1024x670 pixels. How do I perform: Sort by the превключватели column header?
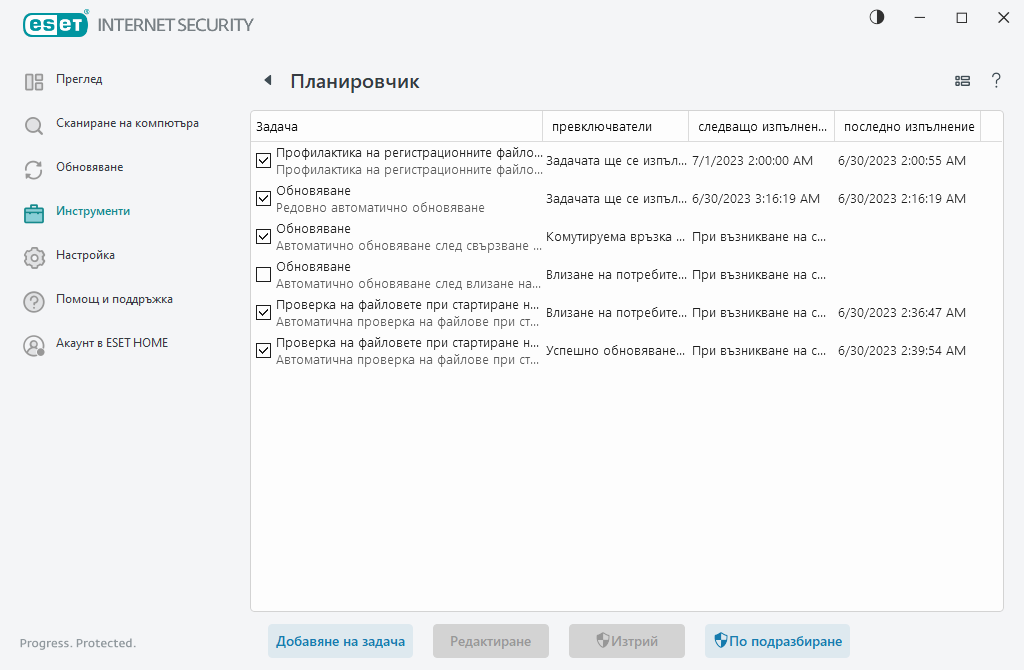615,127
